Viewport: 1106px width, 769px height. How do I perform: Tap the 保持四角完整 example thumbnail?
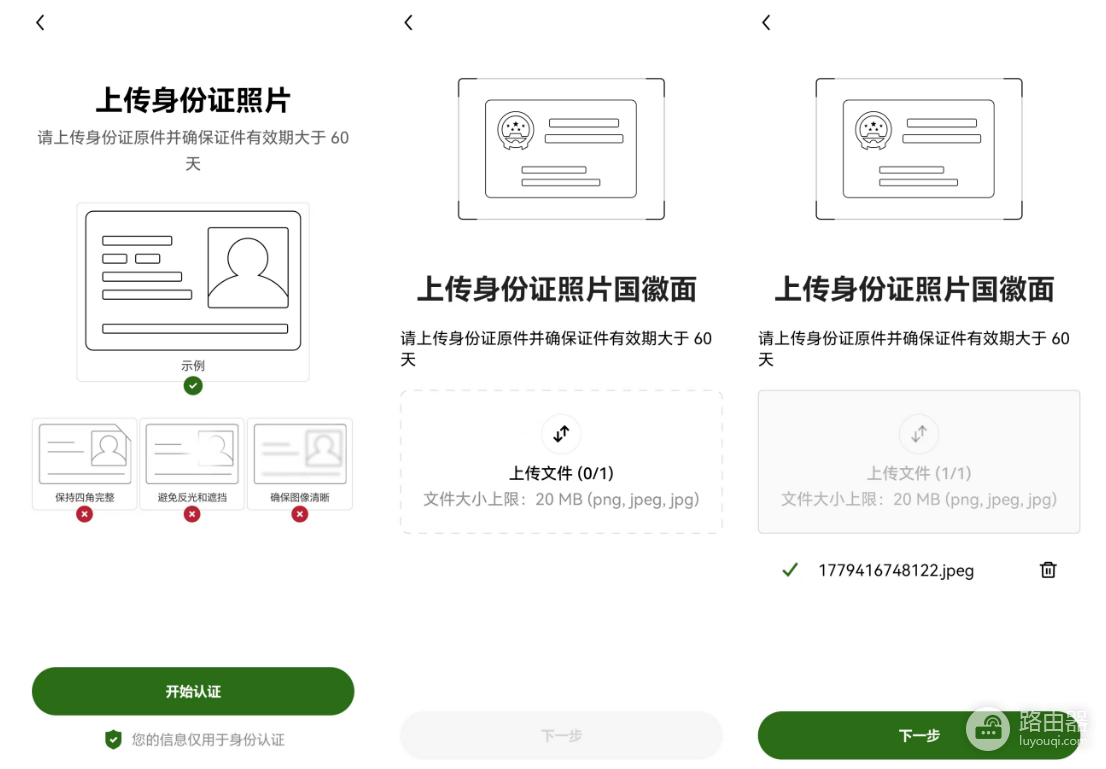coord(85,464)
